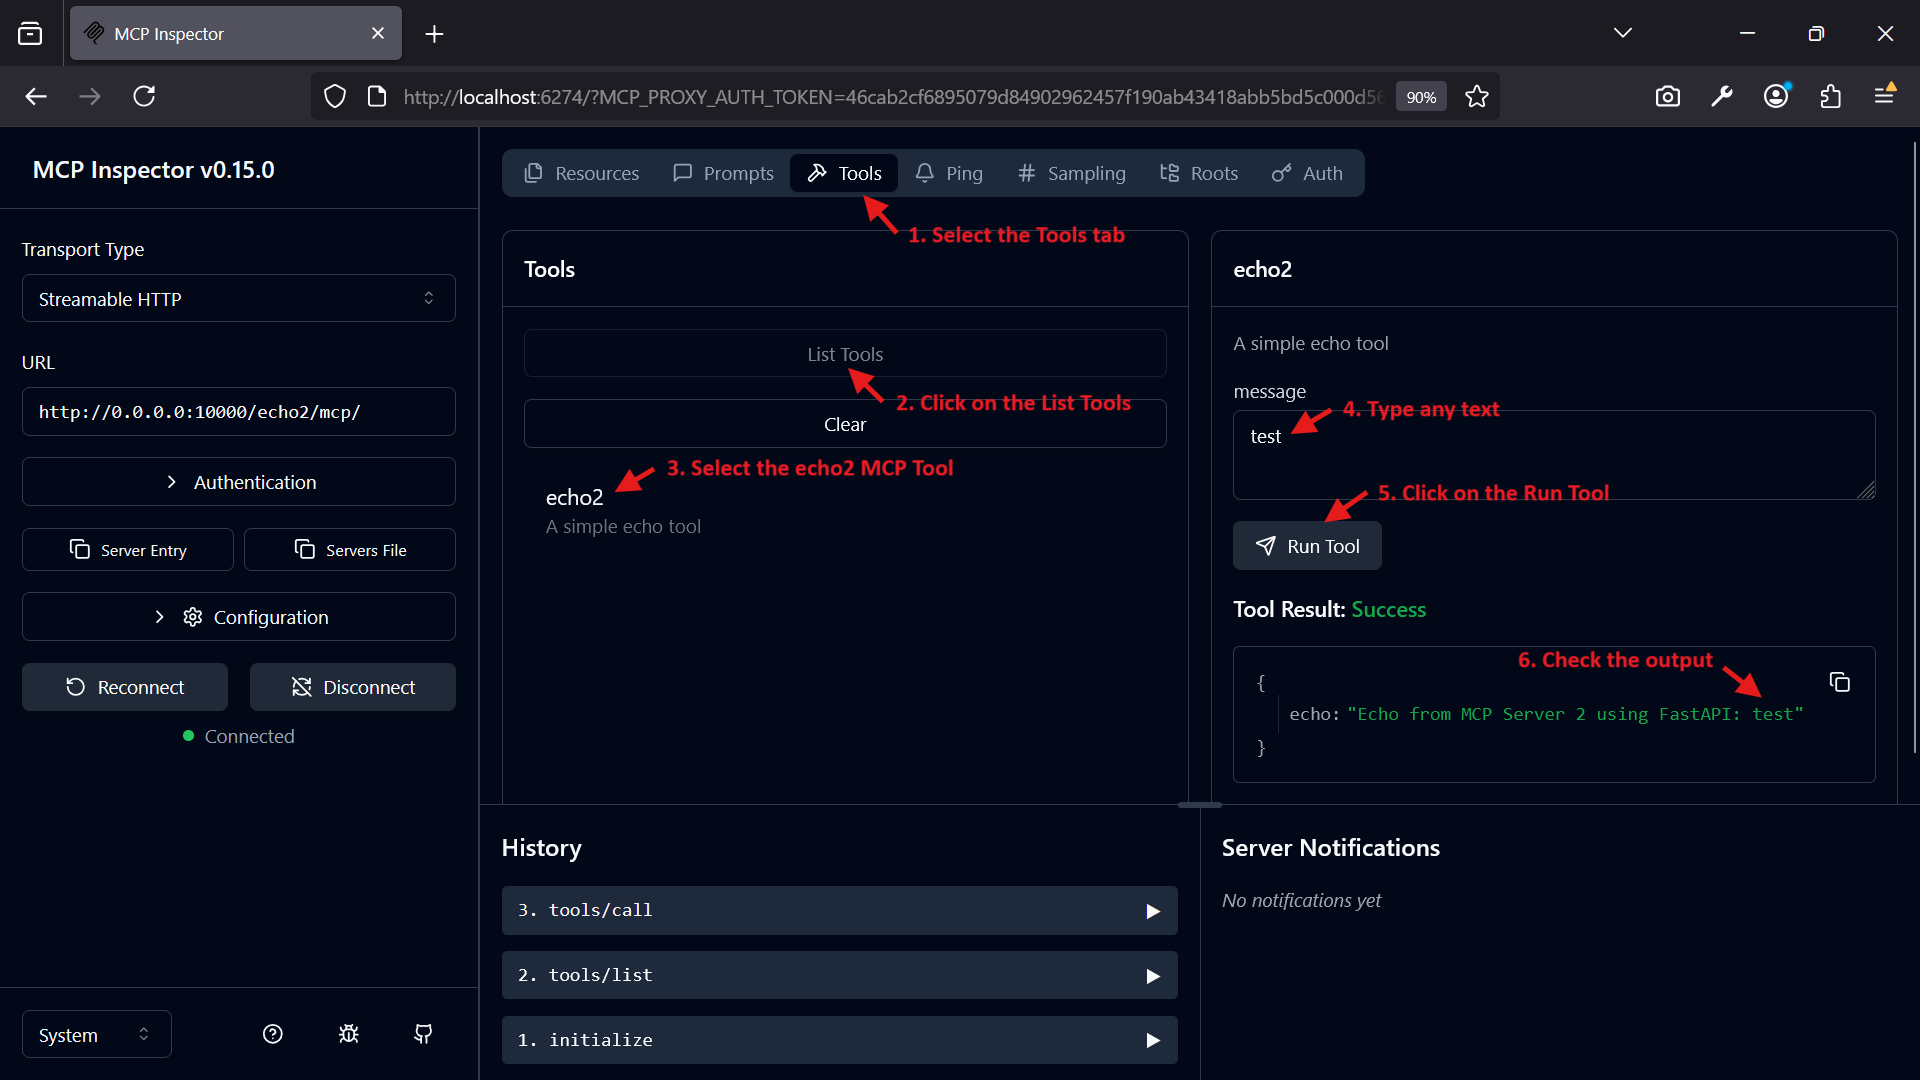Click the bug debugging icon in sidebar

coord(348,1034)
